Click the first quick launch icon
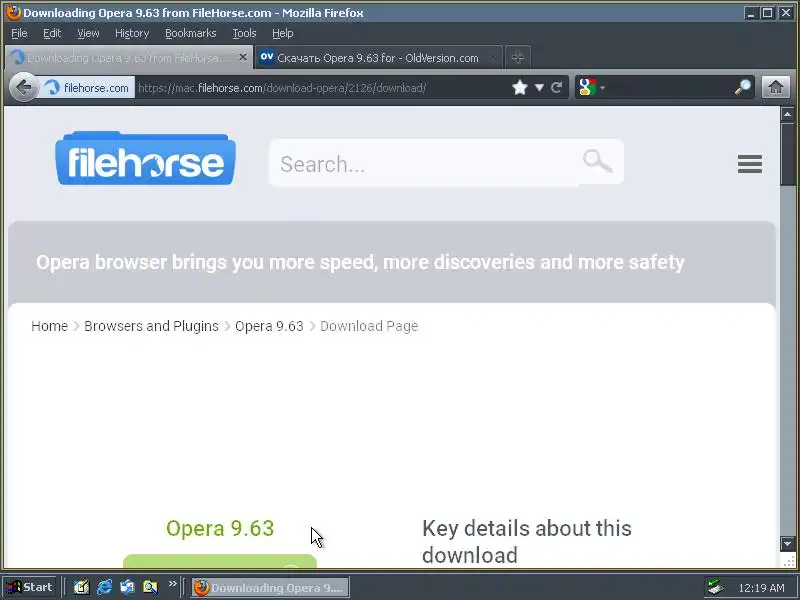Image resolution: width=800 pixels, height=600 pixels. pyautogui.click(x=81, y=587)
